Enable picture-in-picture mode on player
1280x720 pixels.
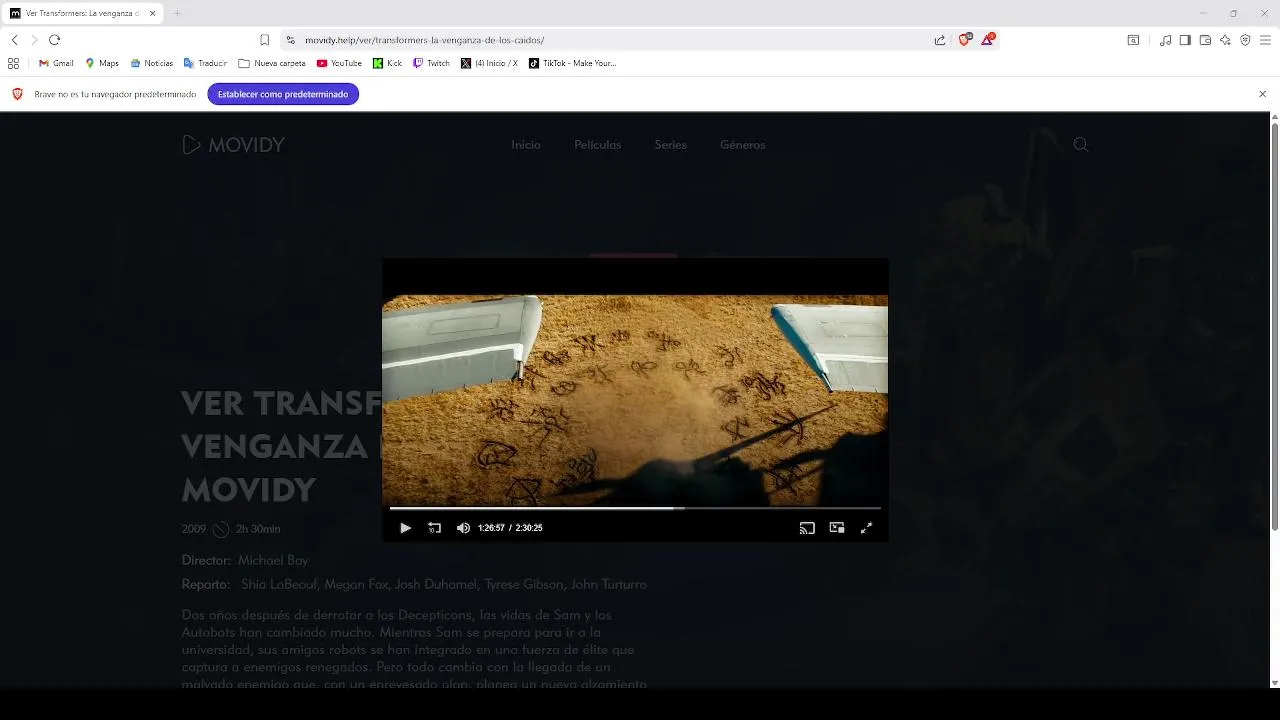pyautogui.click(x=837, y=528)
